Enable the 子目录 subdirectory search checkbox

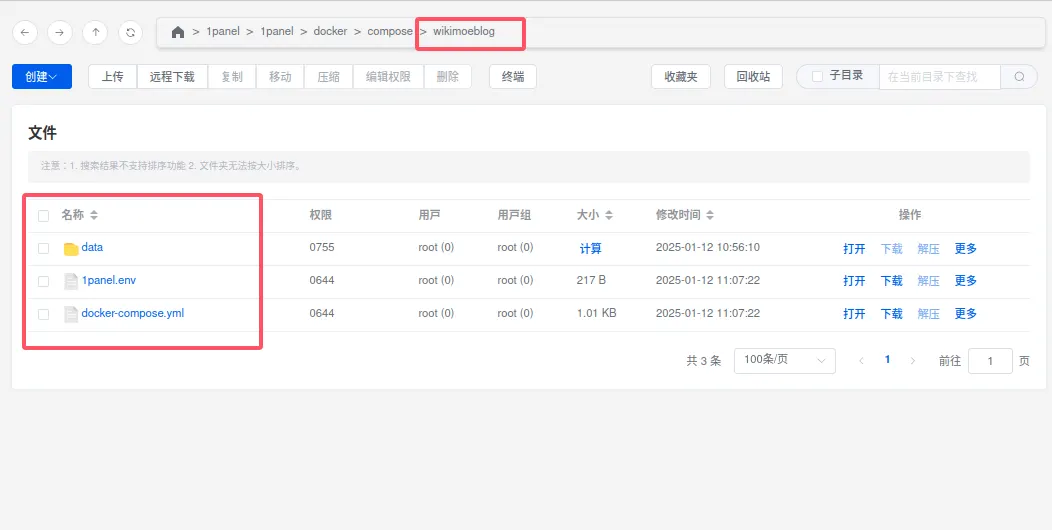[x=817, y=76]
